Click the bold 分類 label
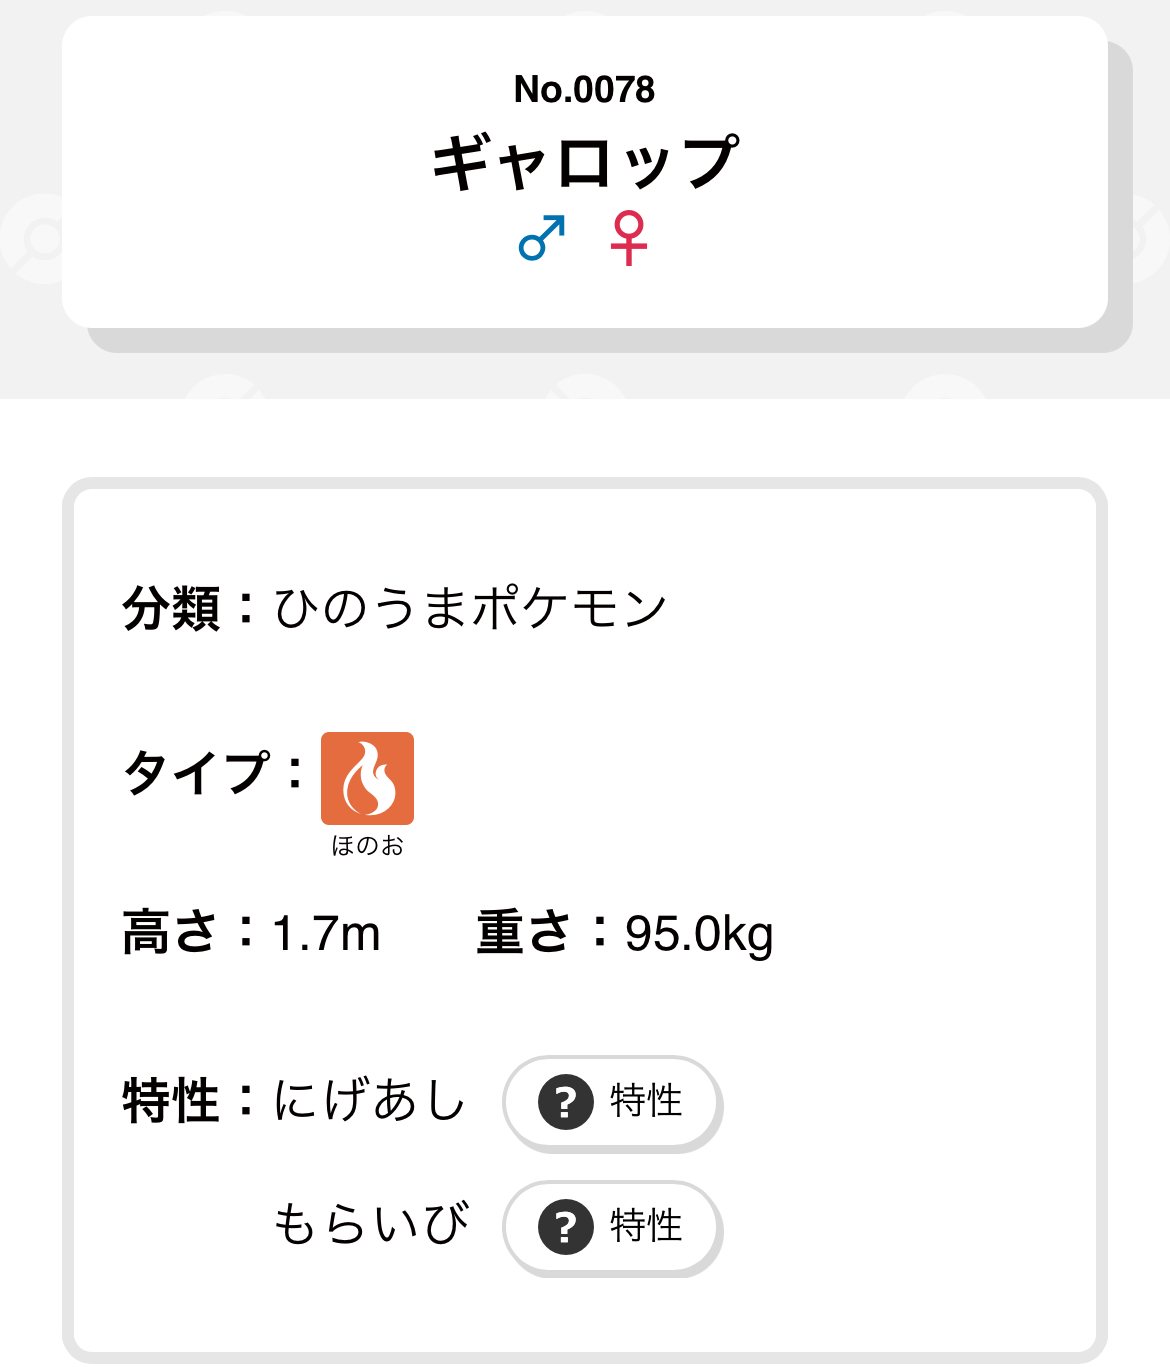This screenshot has width=1170, height=1367. click(171, 608)
